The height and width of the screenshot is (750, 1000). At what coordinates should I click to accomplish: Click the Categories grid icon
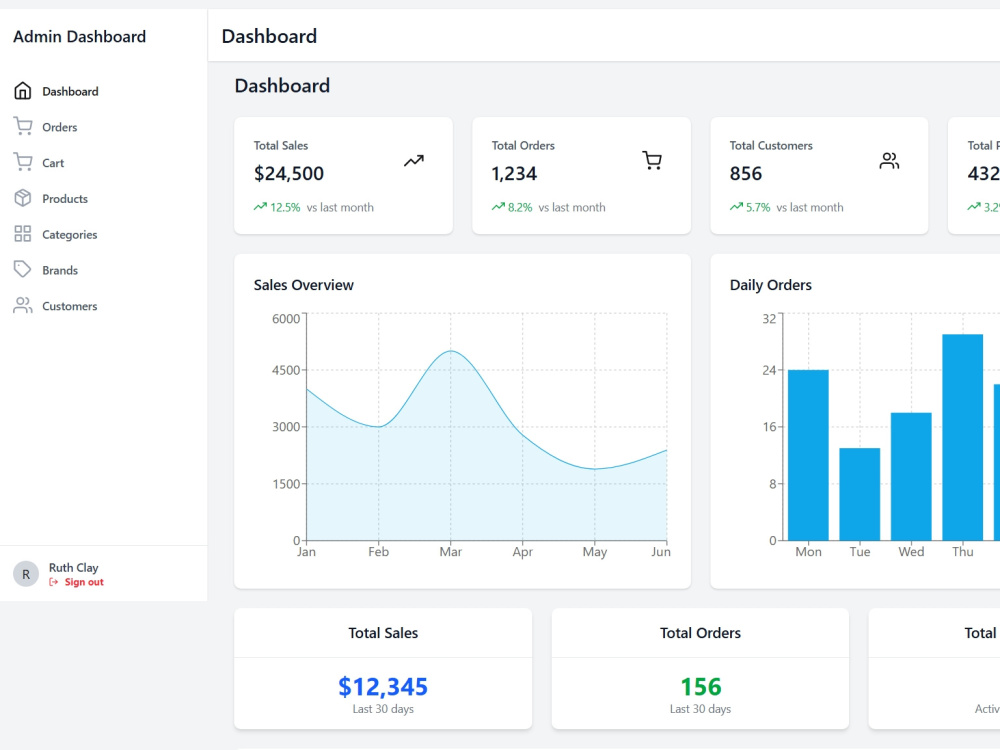(x=22, y=234)
